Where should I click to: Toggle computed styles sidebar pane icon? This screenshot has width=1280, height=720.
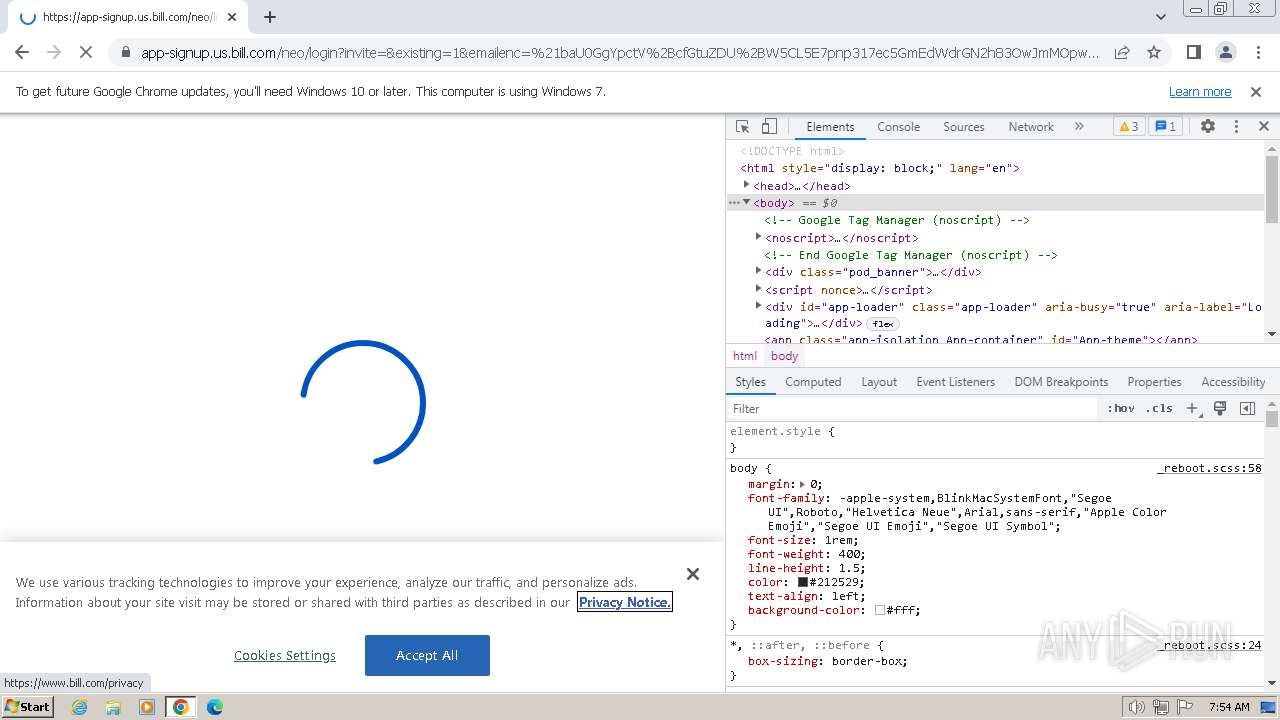1247,408
